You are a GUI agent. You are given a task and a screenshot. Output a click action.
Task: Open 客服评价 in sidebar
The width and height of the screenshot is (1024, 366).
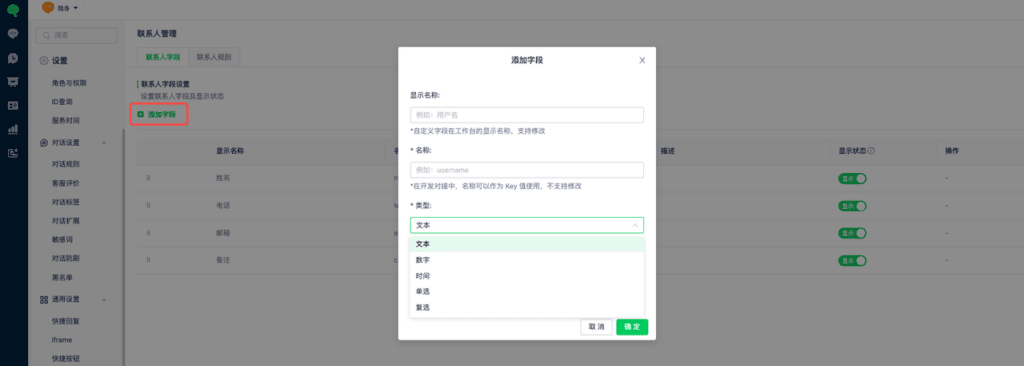[x=65, y=183]
